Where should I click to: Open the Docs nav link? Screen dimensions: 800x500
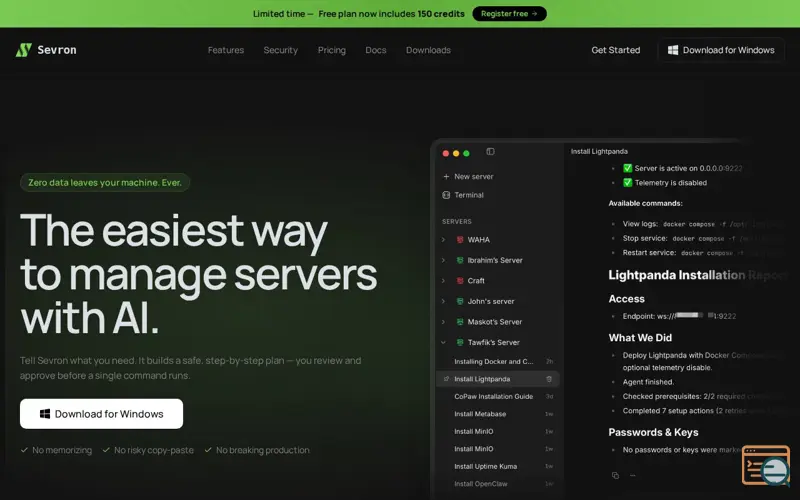click(x=376, y=50)
